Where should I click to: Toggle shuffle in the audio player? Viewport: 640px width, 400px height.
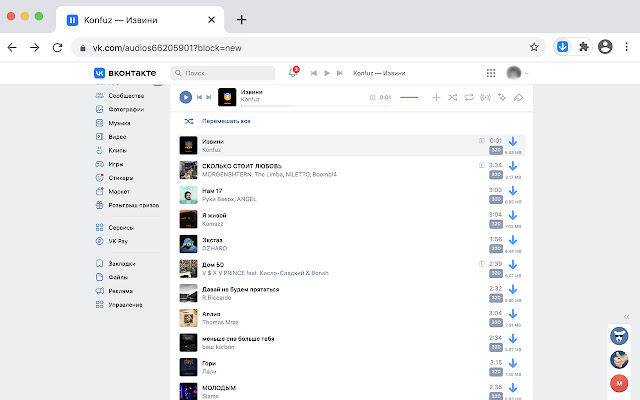452,97
